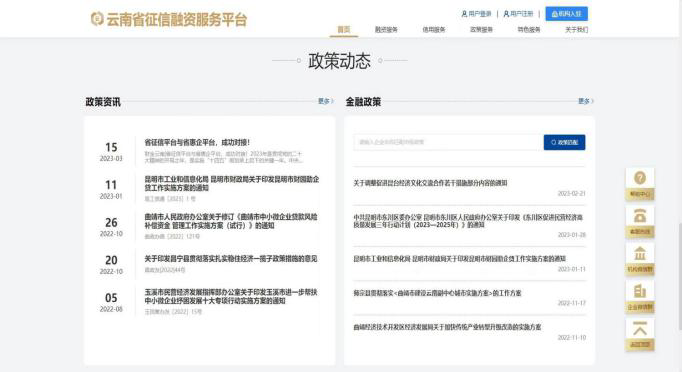Open the 融资服务 navigation tab
The height and width of the screenshot is (372, 682).
[386, 30]
